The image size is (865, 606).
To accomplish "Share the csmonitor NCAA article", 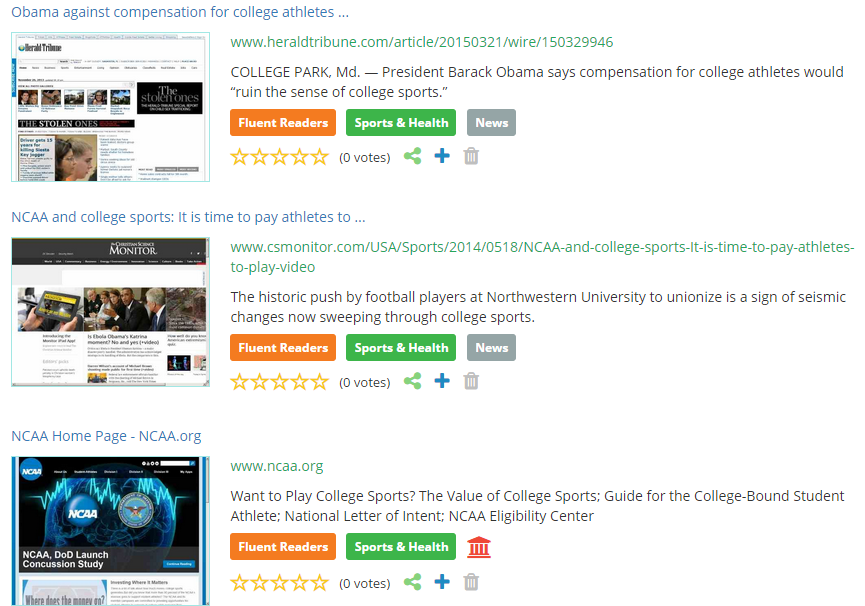I will pyautogui.click(x=413, y=381).
